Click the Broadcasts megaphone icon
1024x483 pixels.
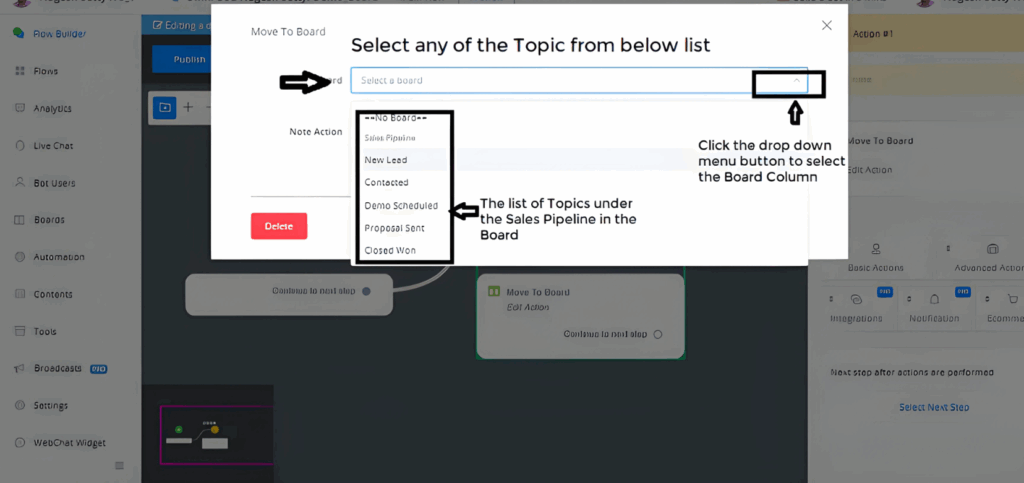[x=19, y=368]
